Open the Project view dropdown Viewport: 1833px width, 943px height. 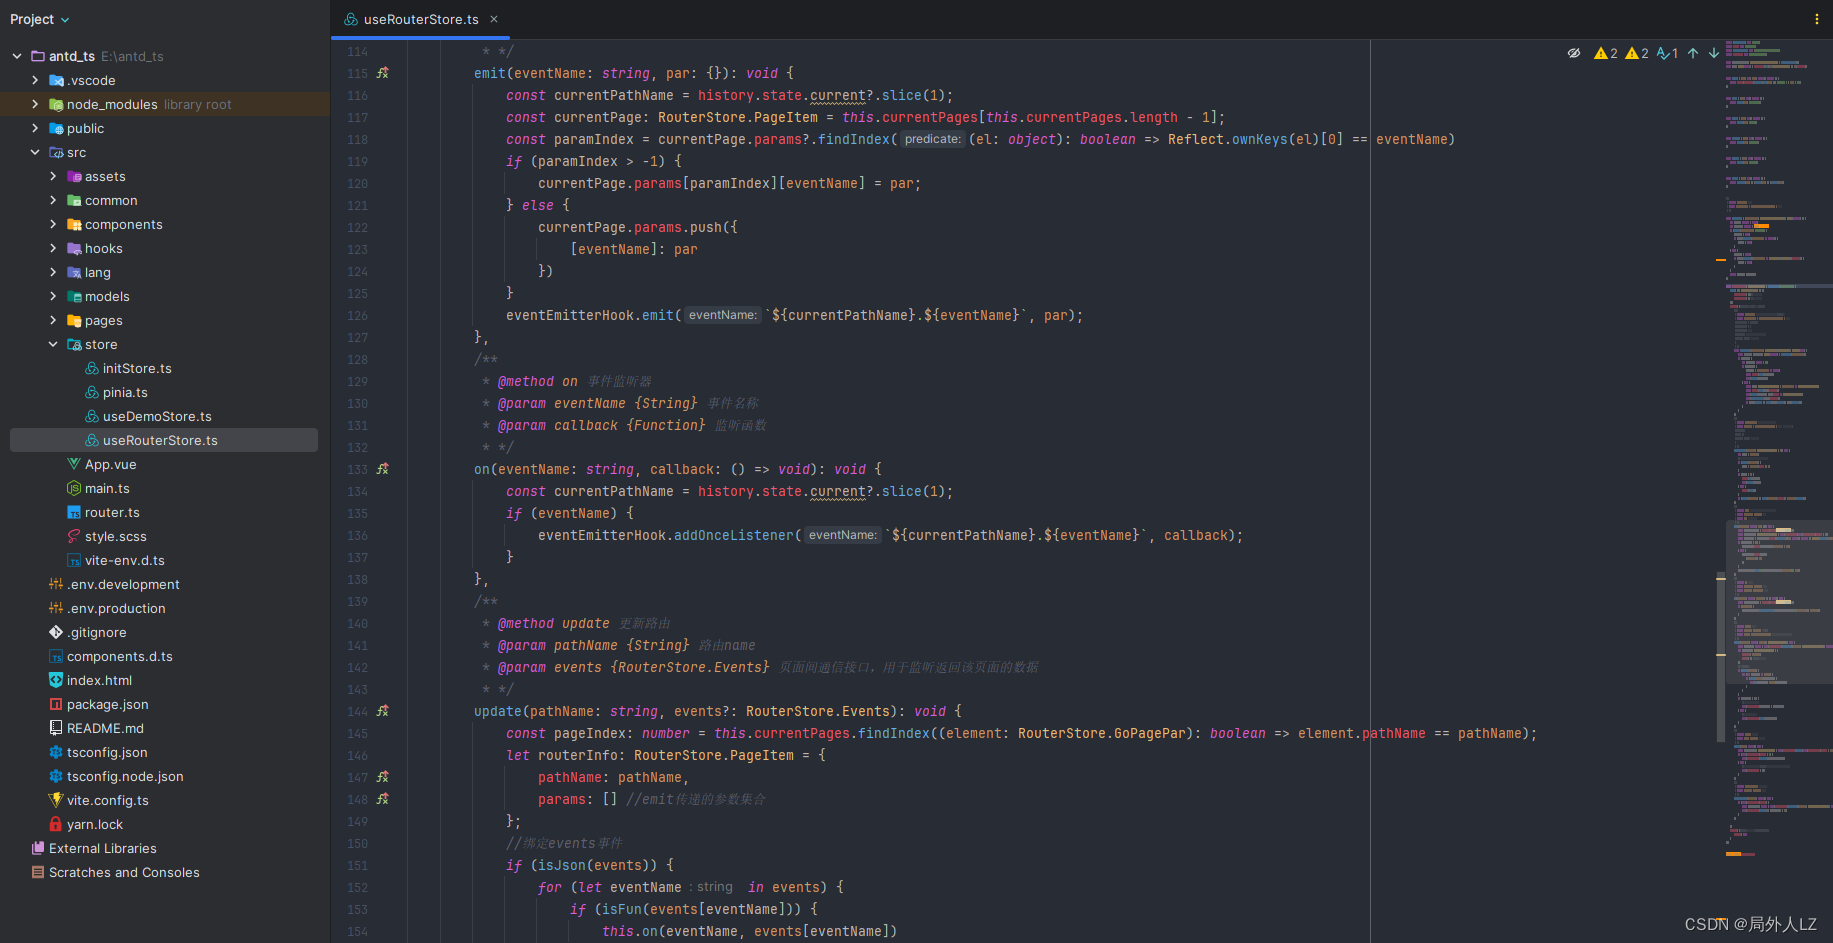click(x=40, y=19)
